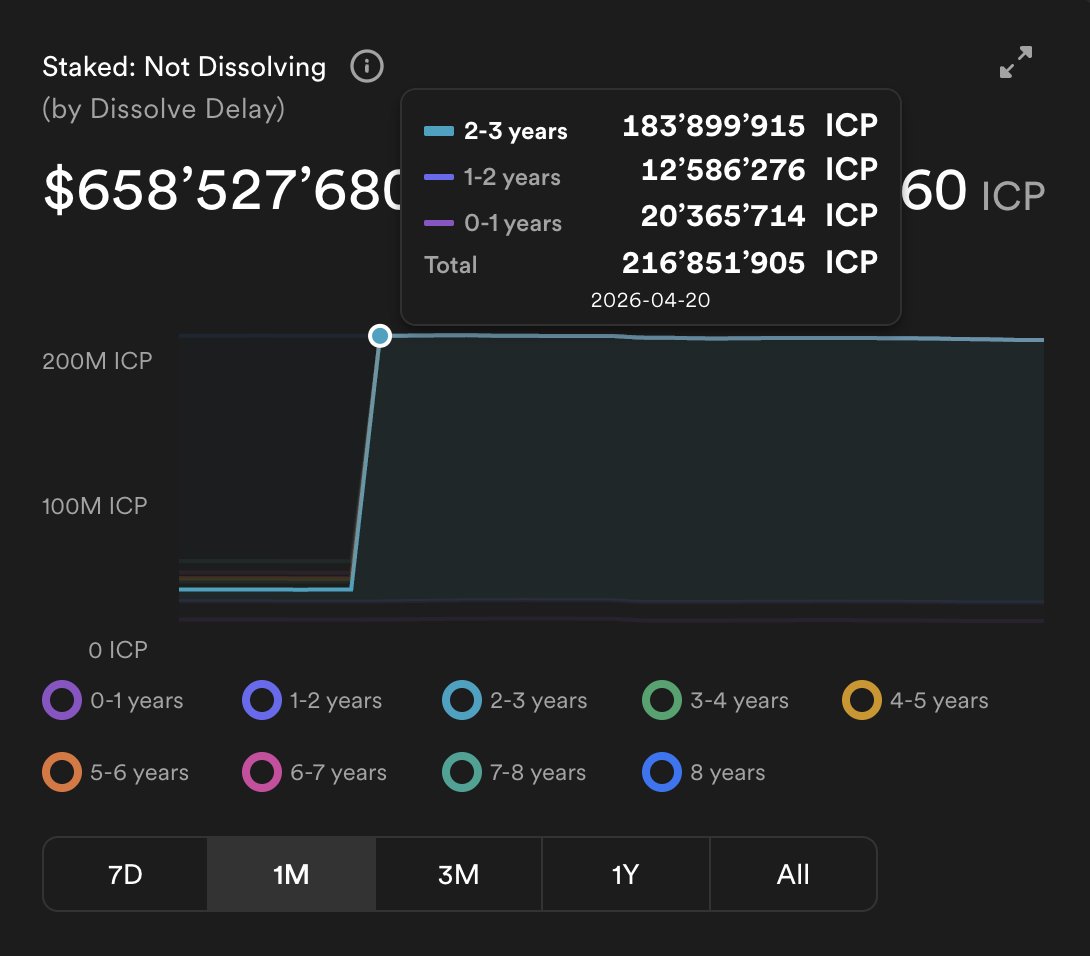Toggle the 8 years legend series

click(703, 772)
